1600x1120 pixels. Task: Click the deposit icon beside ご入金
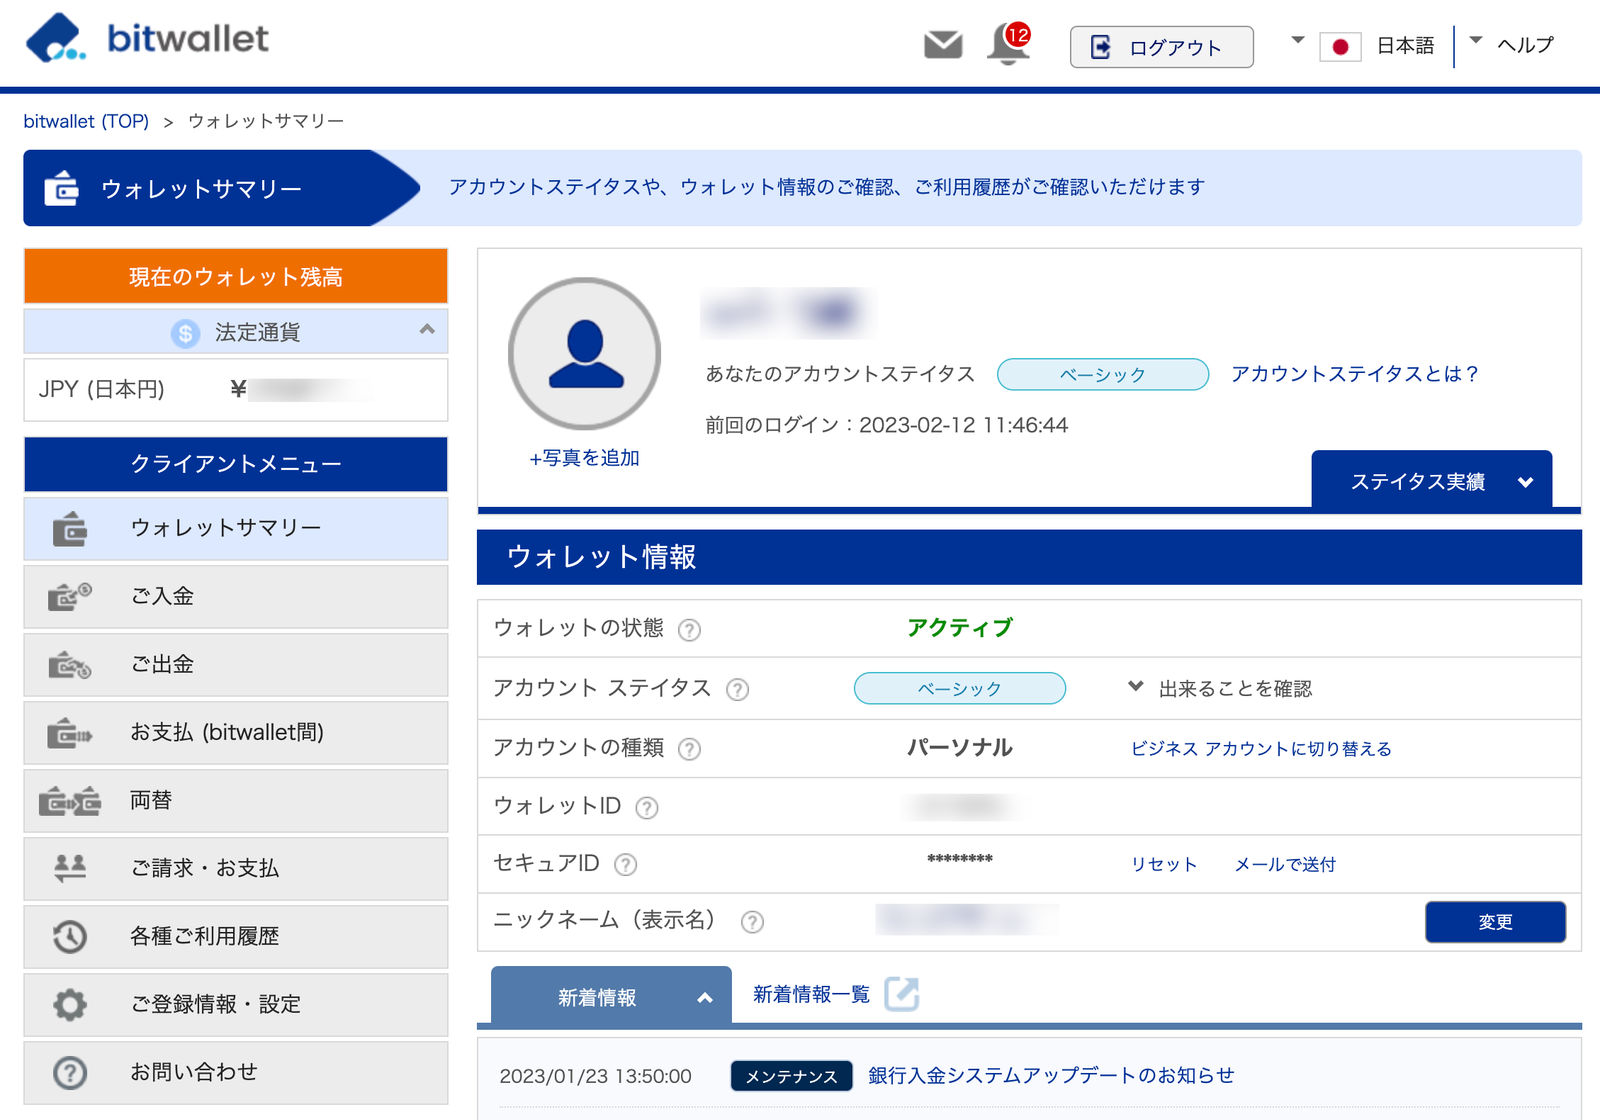(70, 597)
